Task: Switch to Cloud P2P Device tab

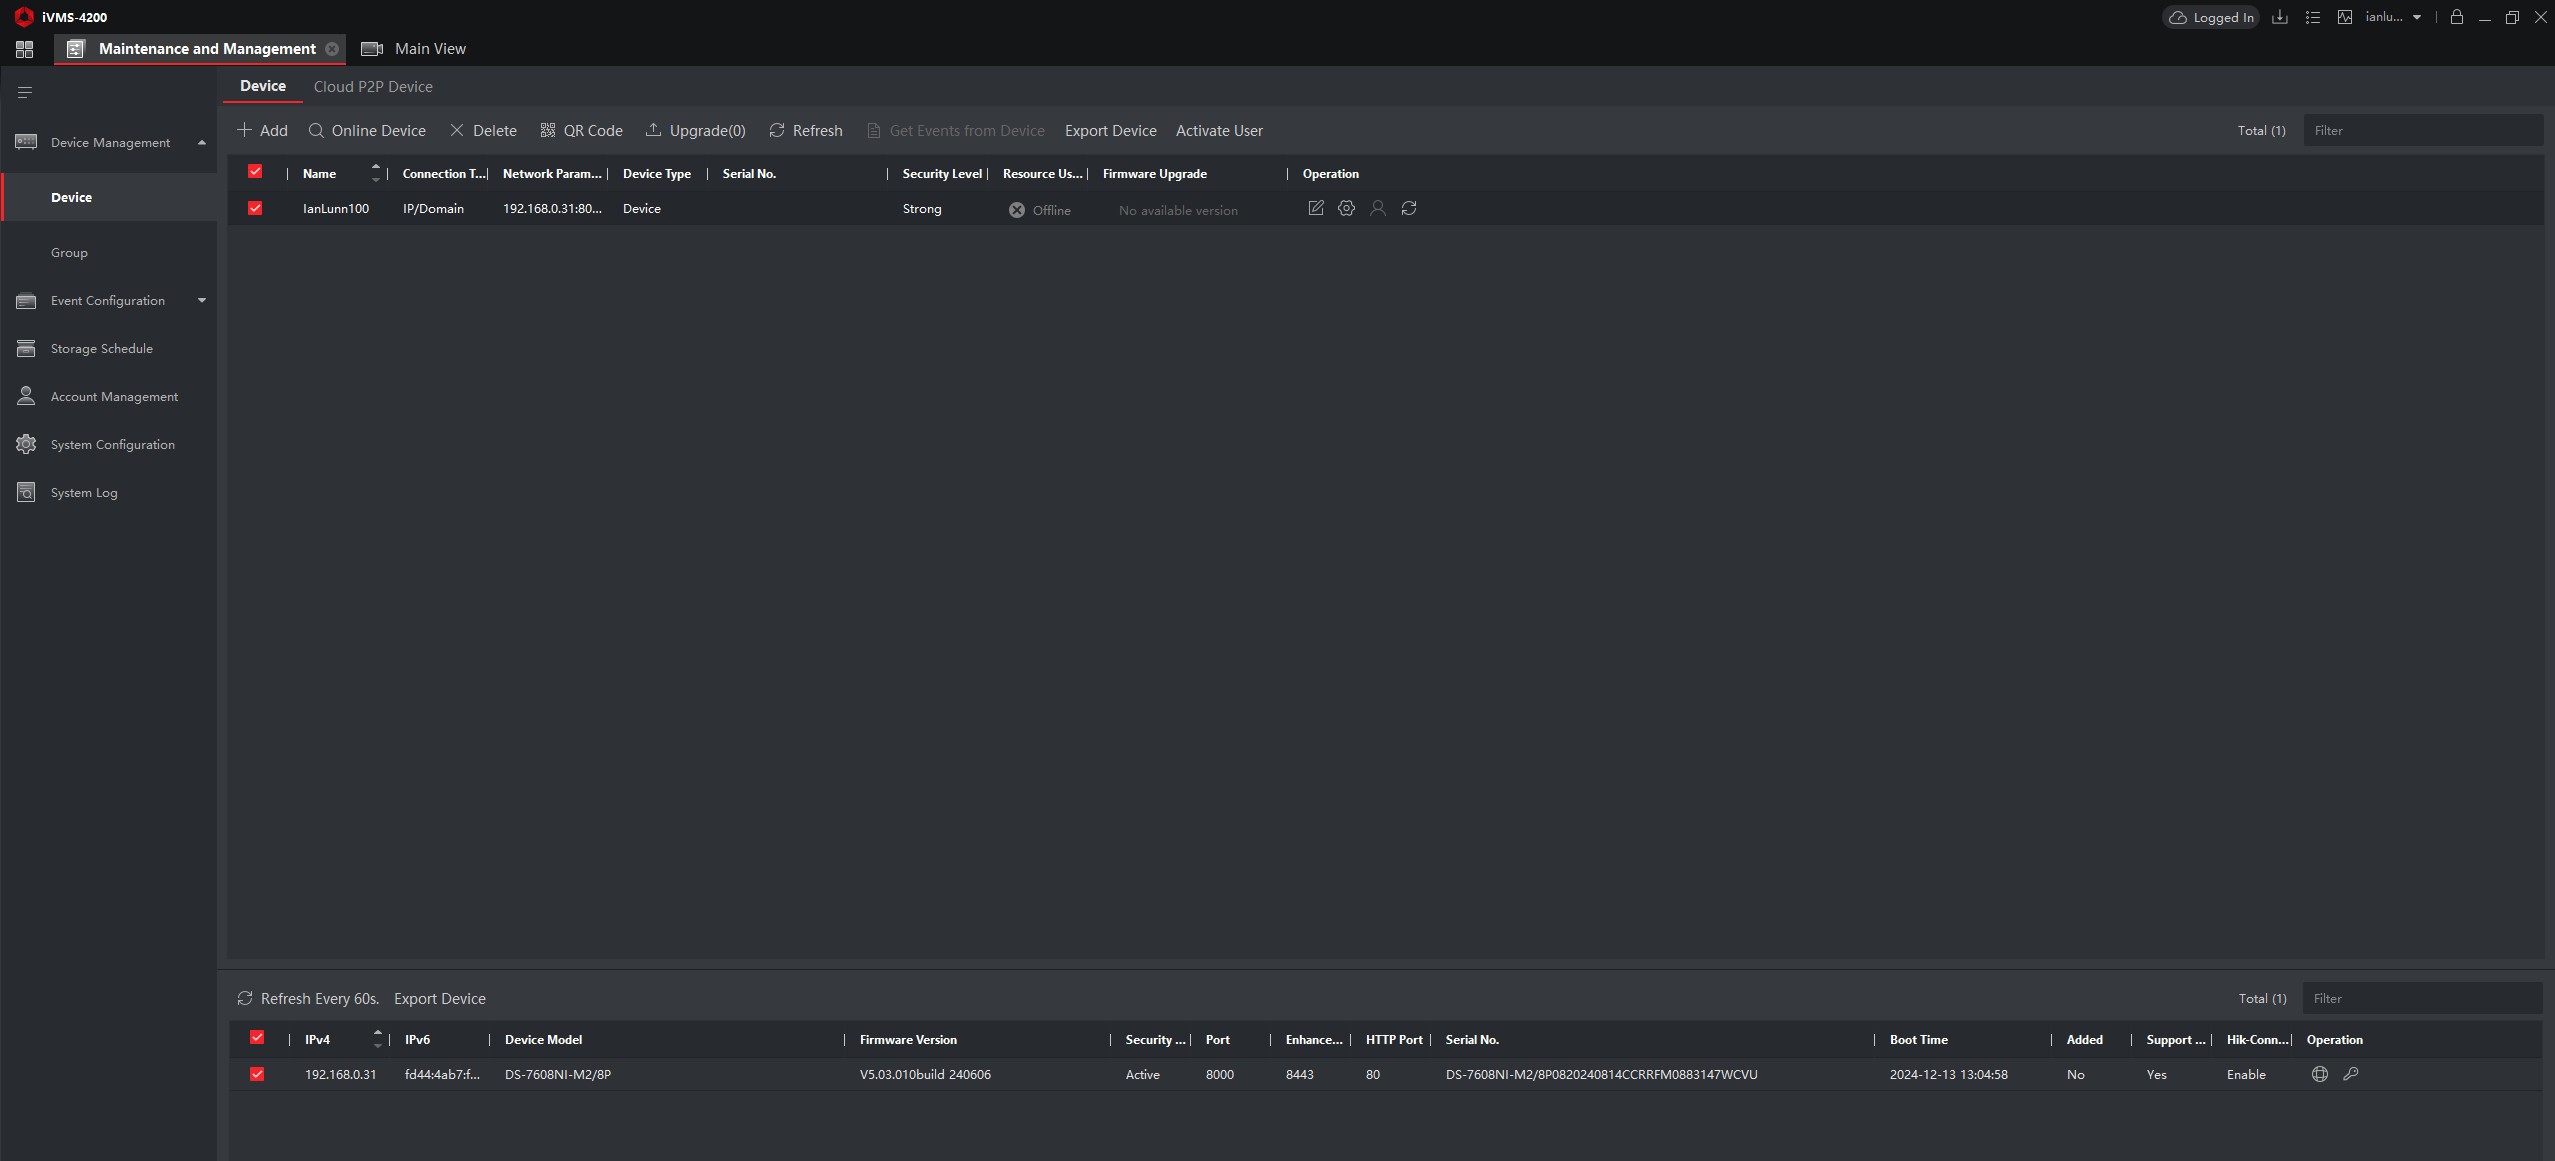Action: click(x=373, y=87)
